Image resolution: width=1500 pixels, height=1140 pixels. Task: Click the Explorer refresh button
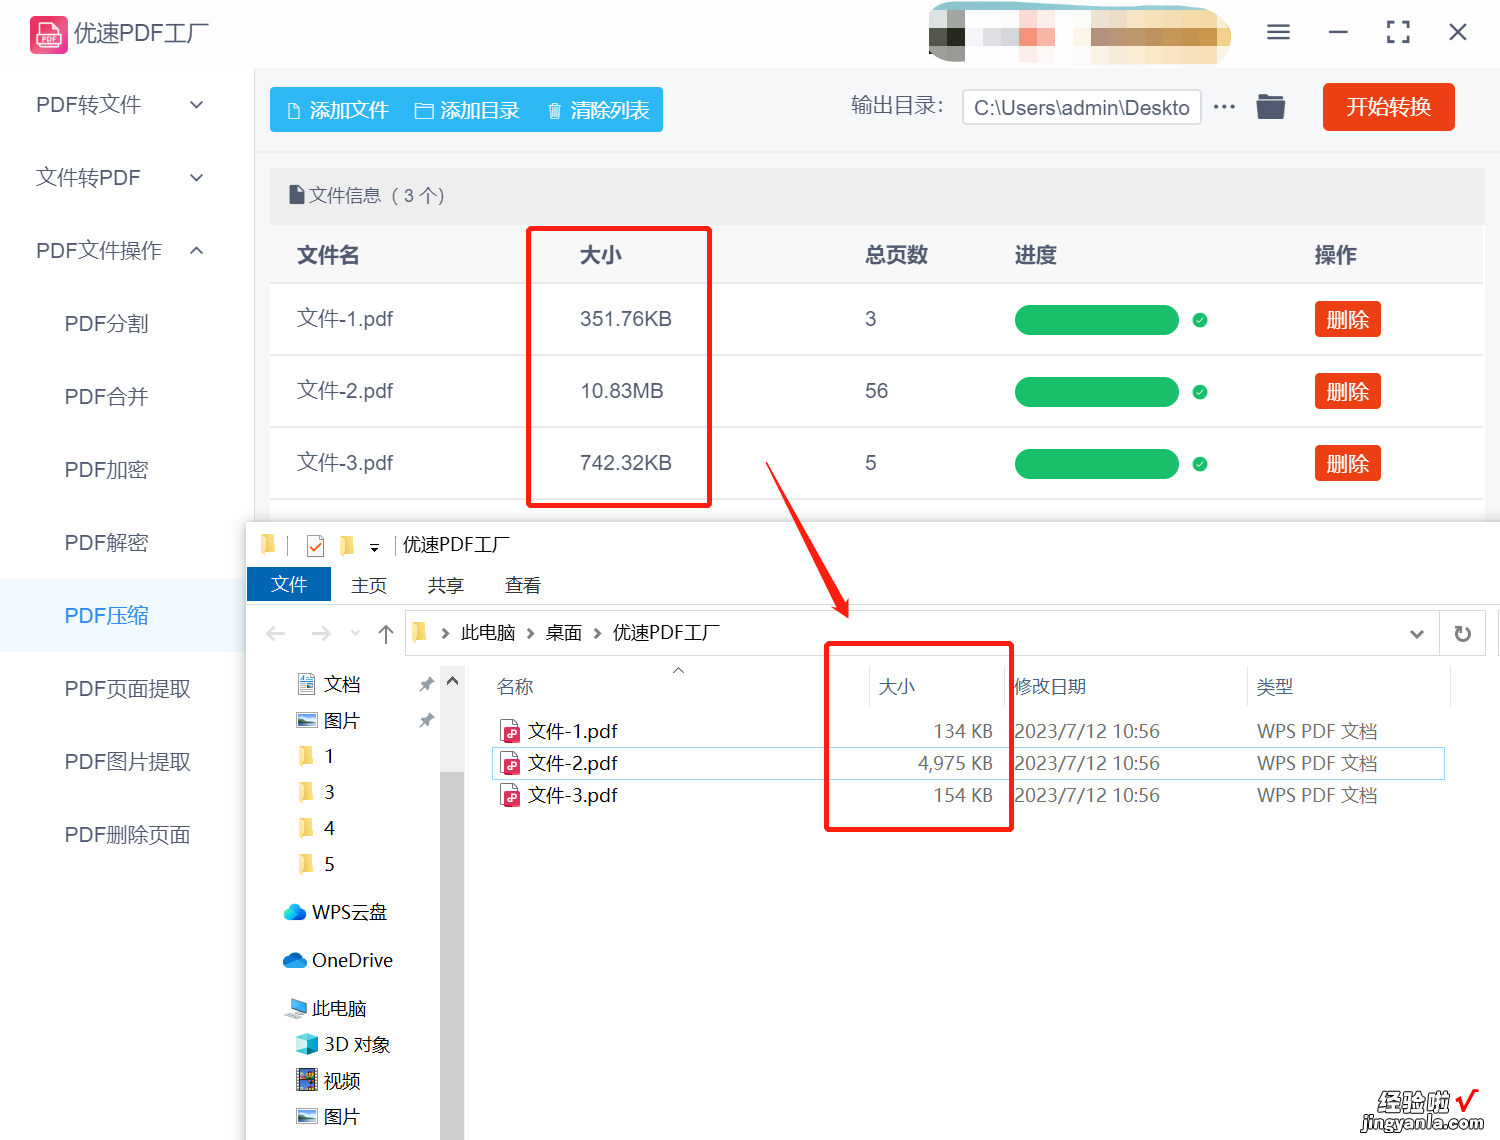click(1462, 634)
